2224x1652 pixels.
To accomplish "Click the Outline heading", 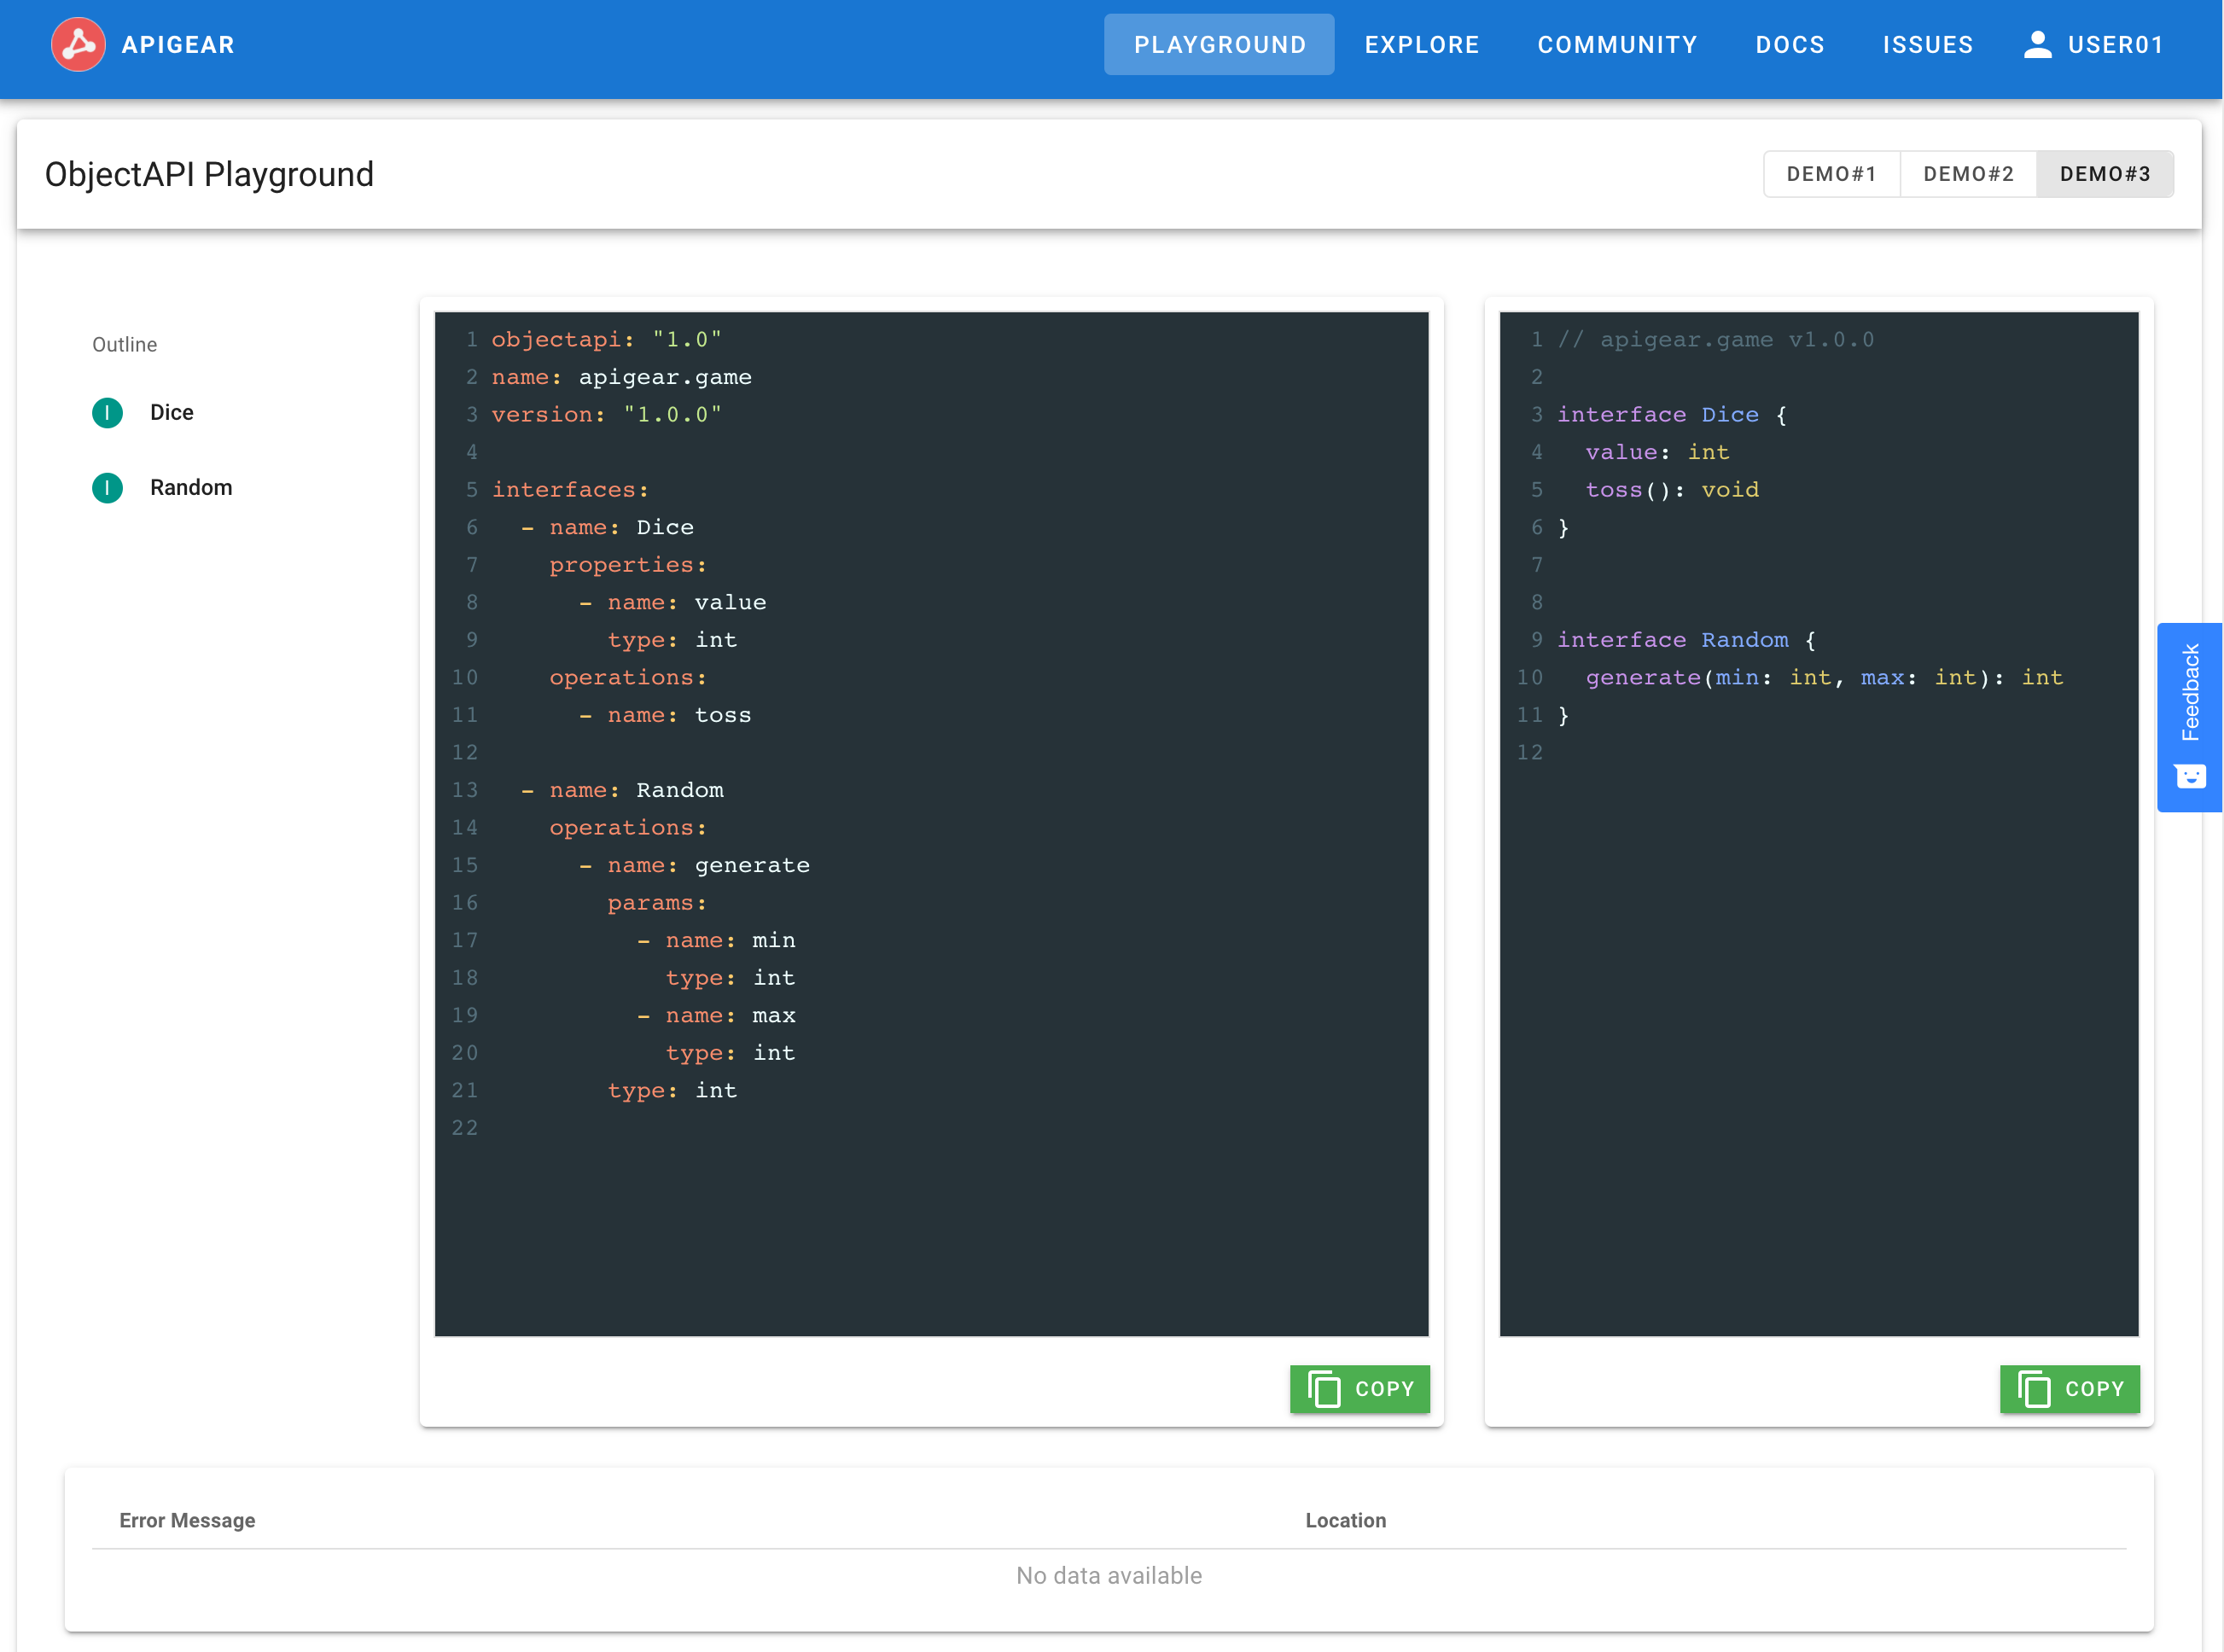I will point(124,344).
